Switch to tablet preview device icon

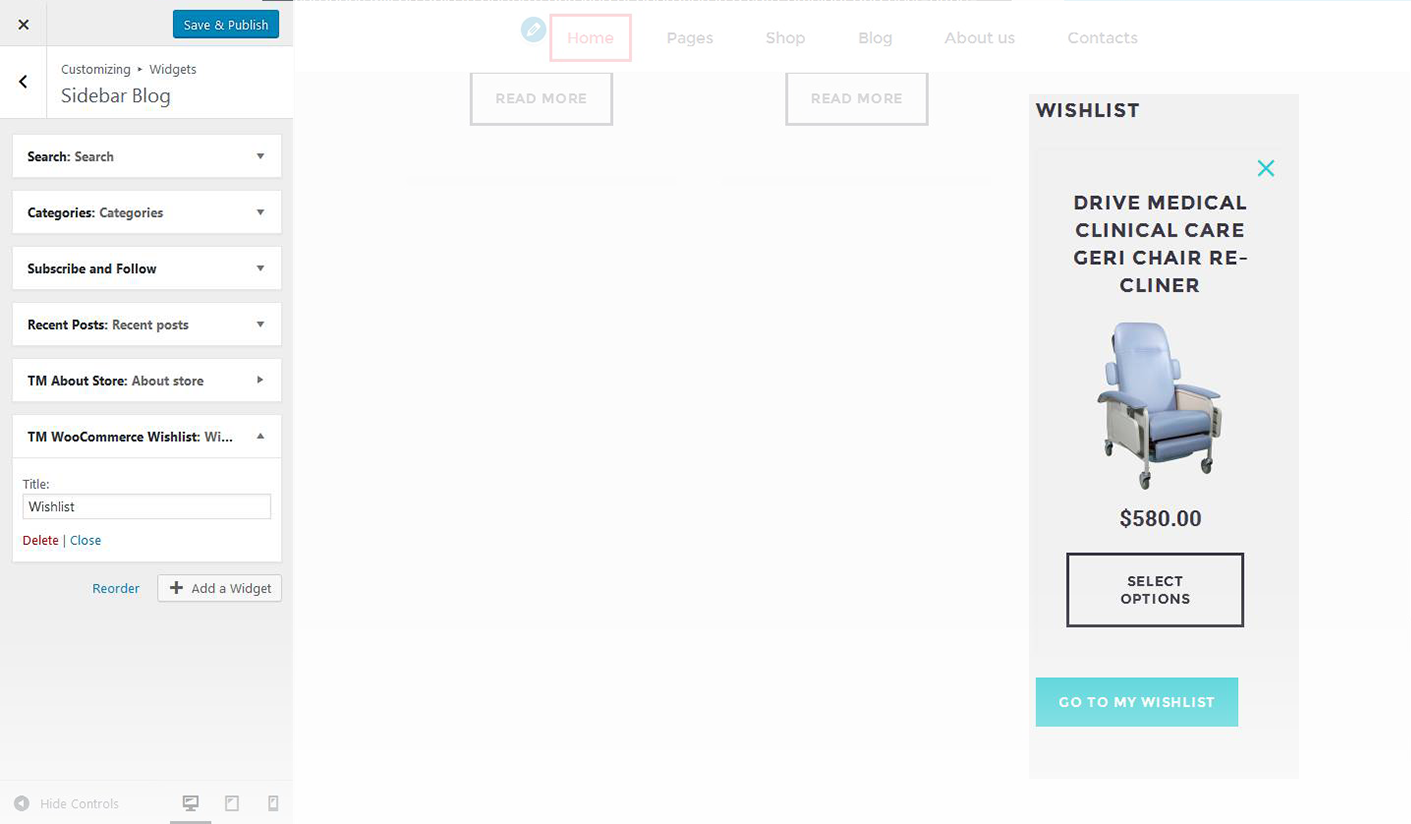pos(232,803)
